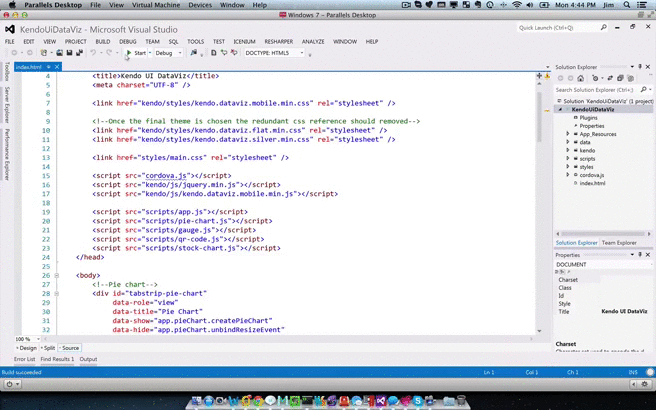Click the Save All icon in toolbar
Image resolution: width=656 pixels, height=410 pixels.
[79, 53]
